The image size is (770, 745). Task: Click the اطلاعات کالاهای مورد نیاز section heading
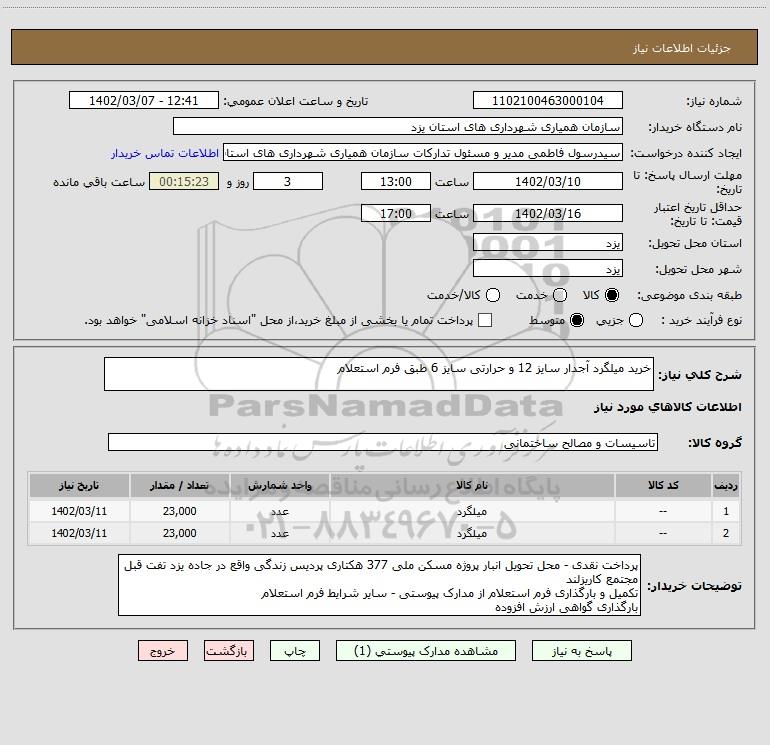click(667, 407)
